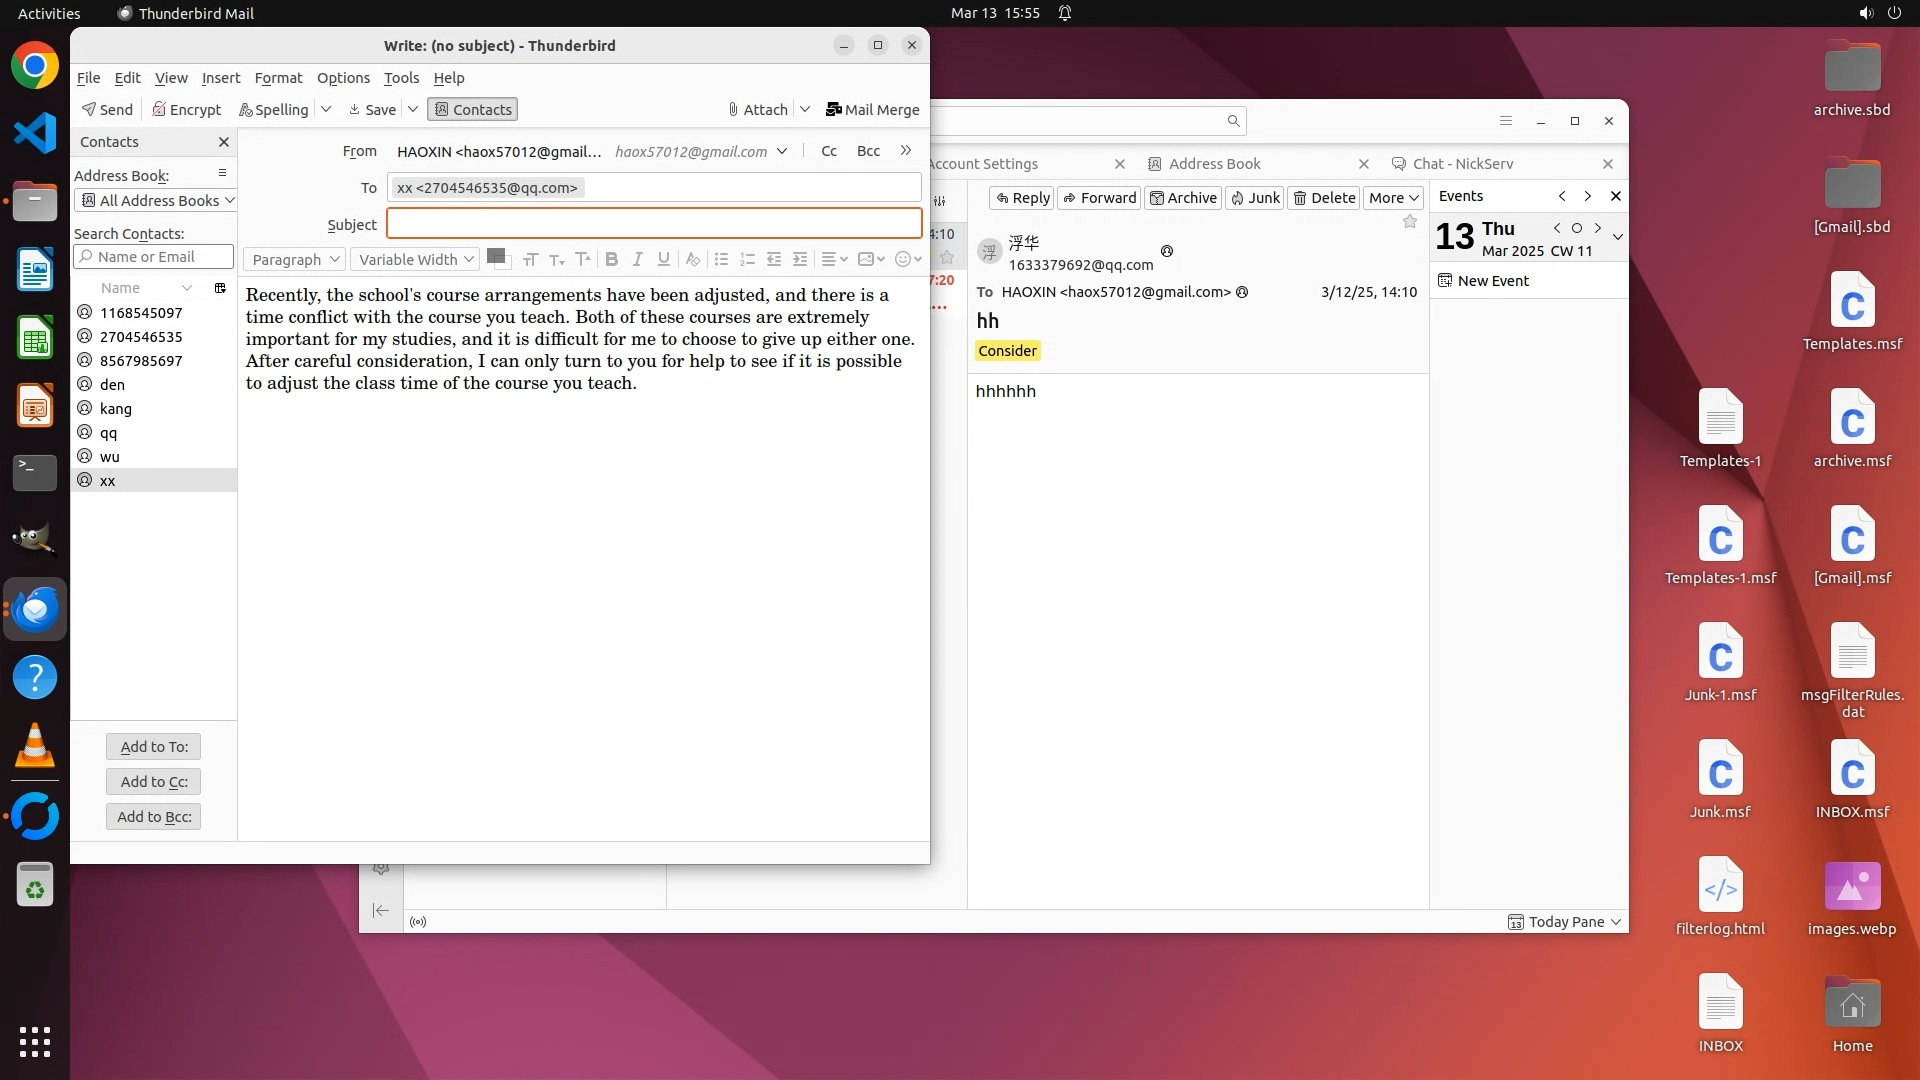1920x1080 pixels.
Task: Click the remove text styling icon
Action: coord(692,259)
